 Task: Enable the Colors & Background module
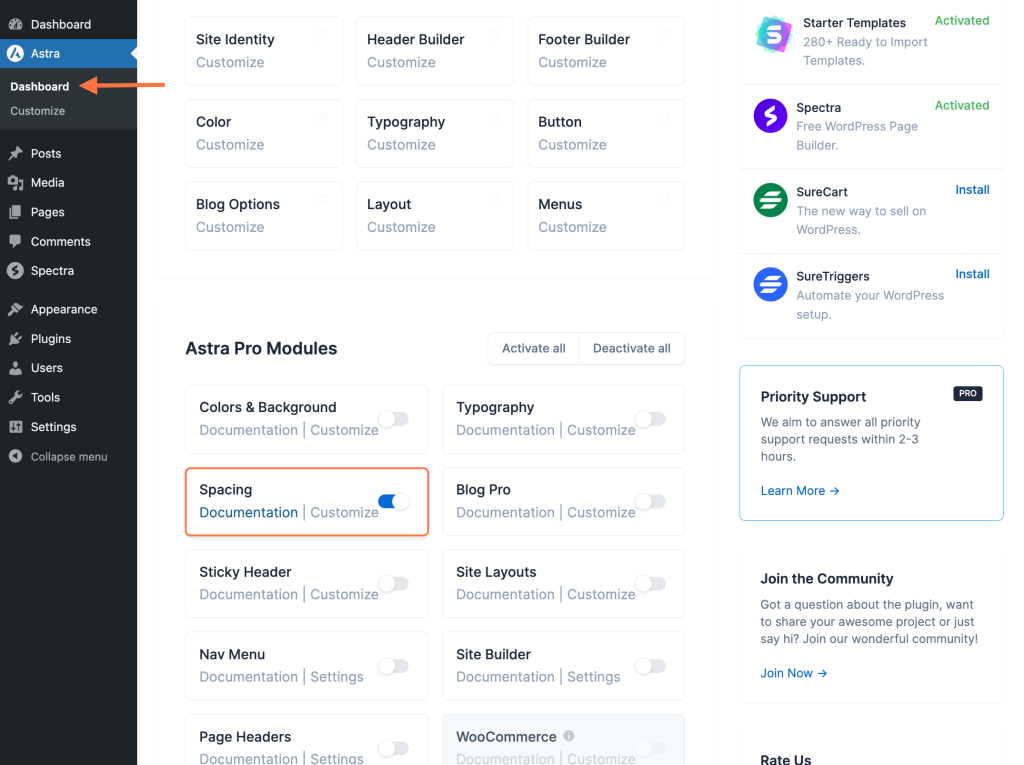393,419
